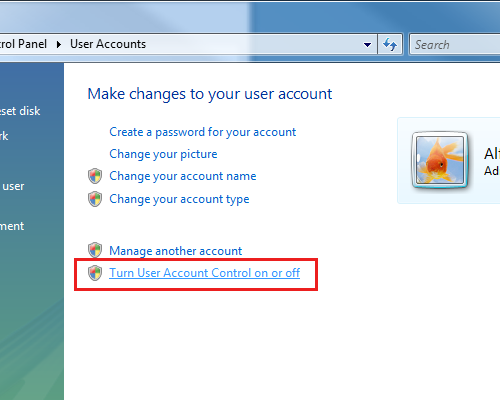Click the shield icon beside Change your account type

95,199
